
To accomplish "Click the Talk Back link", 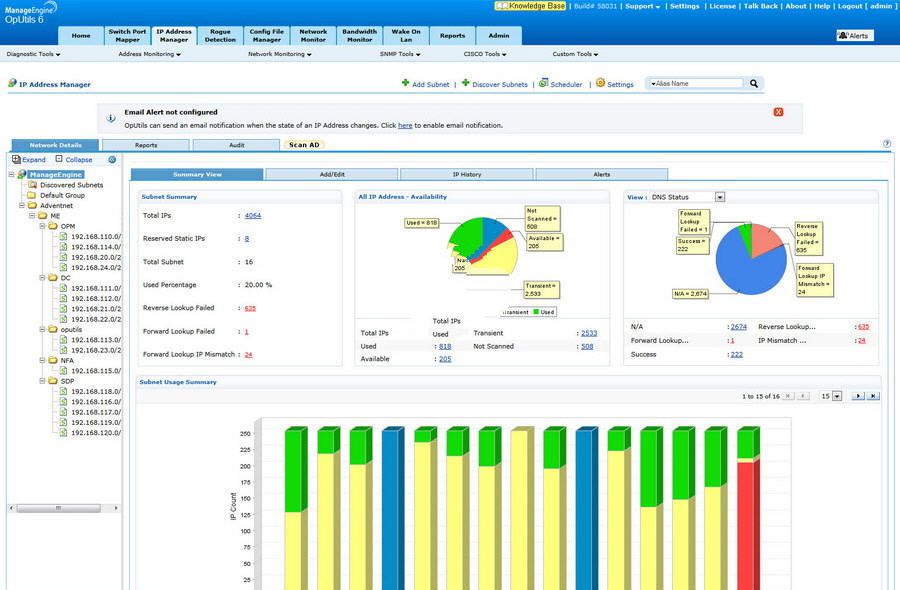I will coord(761,6).
